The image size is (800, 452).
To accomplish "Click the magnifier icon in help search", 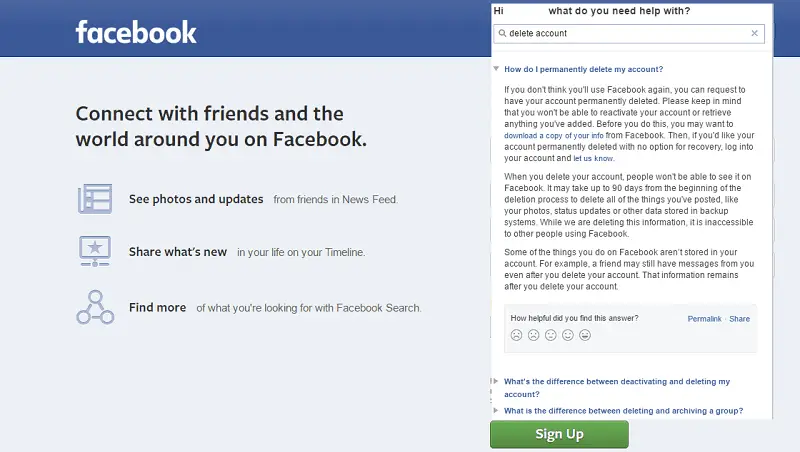I will click(x=503, y=33).
